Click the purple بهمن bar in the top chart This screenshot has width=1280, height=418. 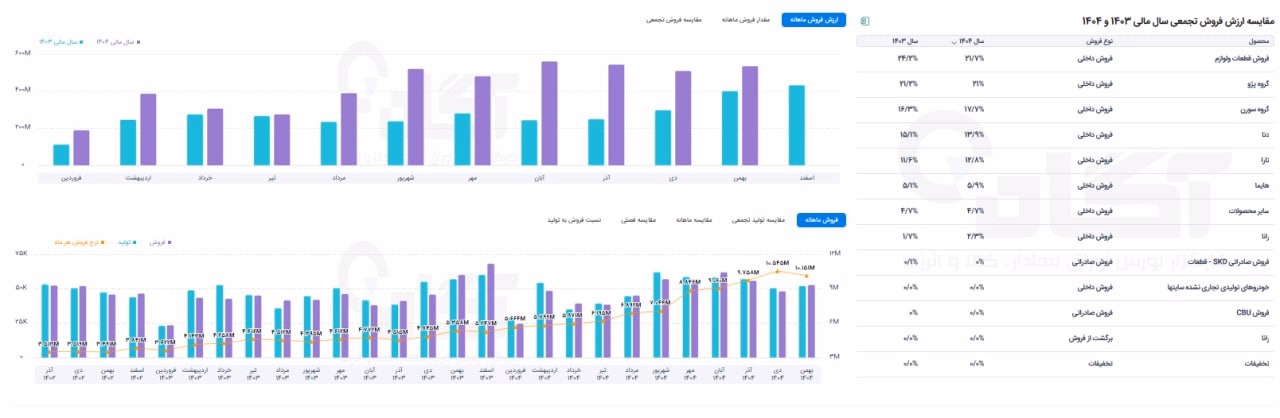[x=750, y=116]
